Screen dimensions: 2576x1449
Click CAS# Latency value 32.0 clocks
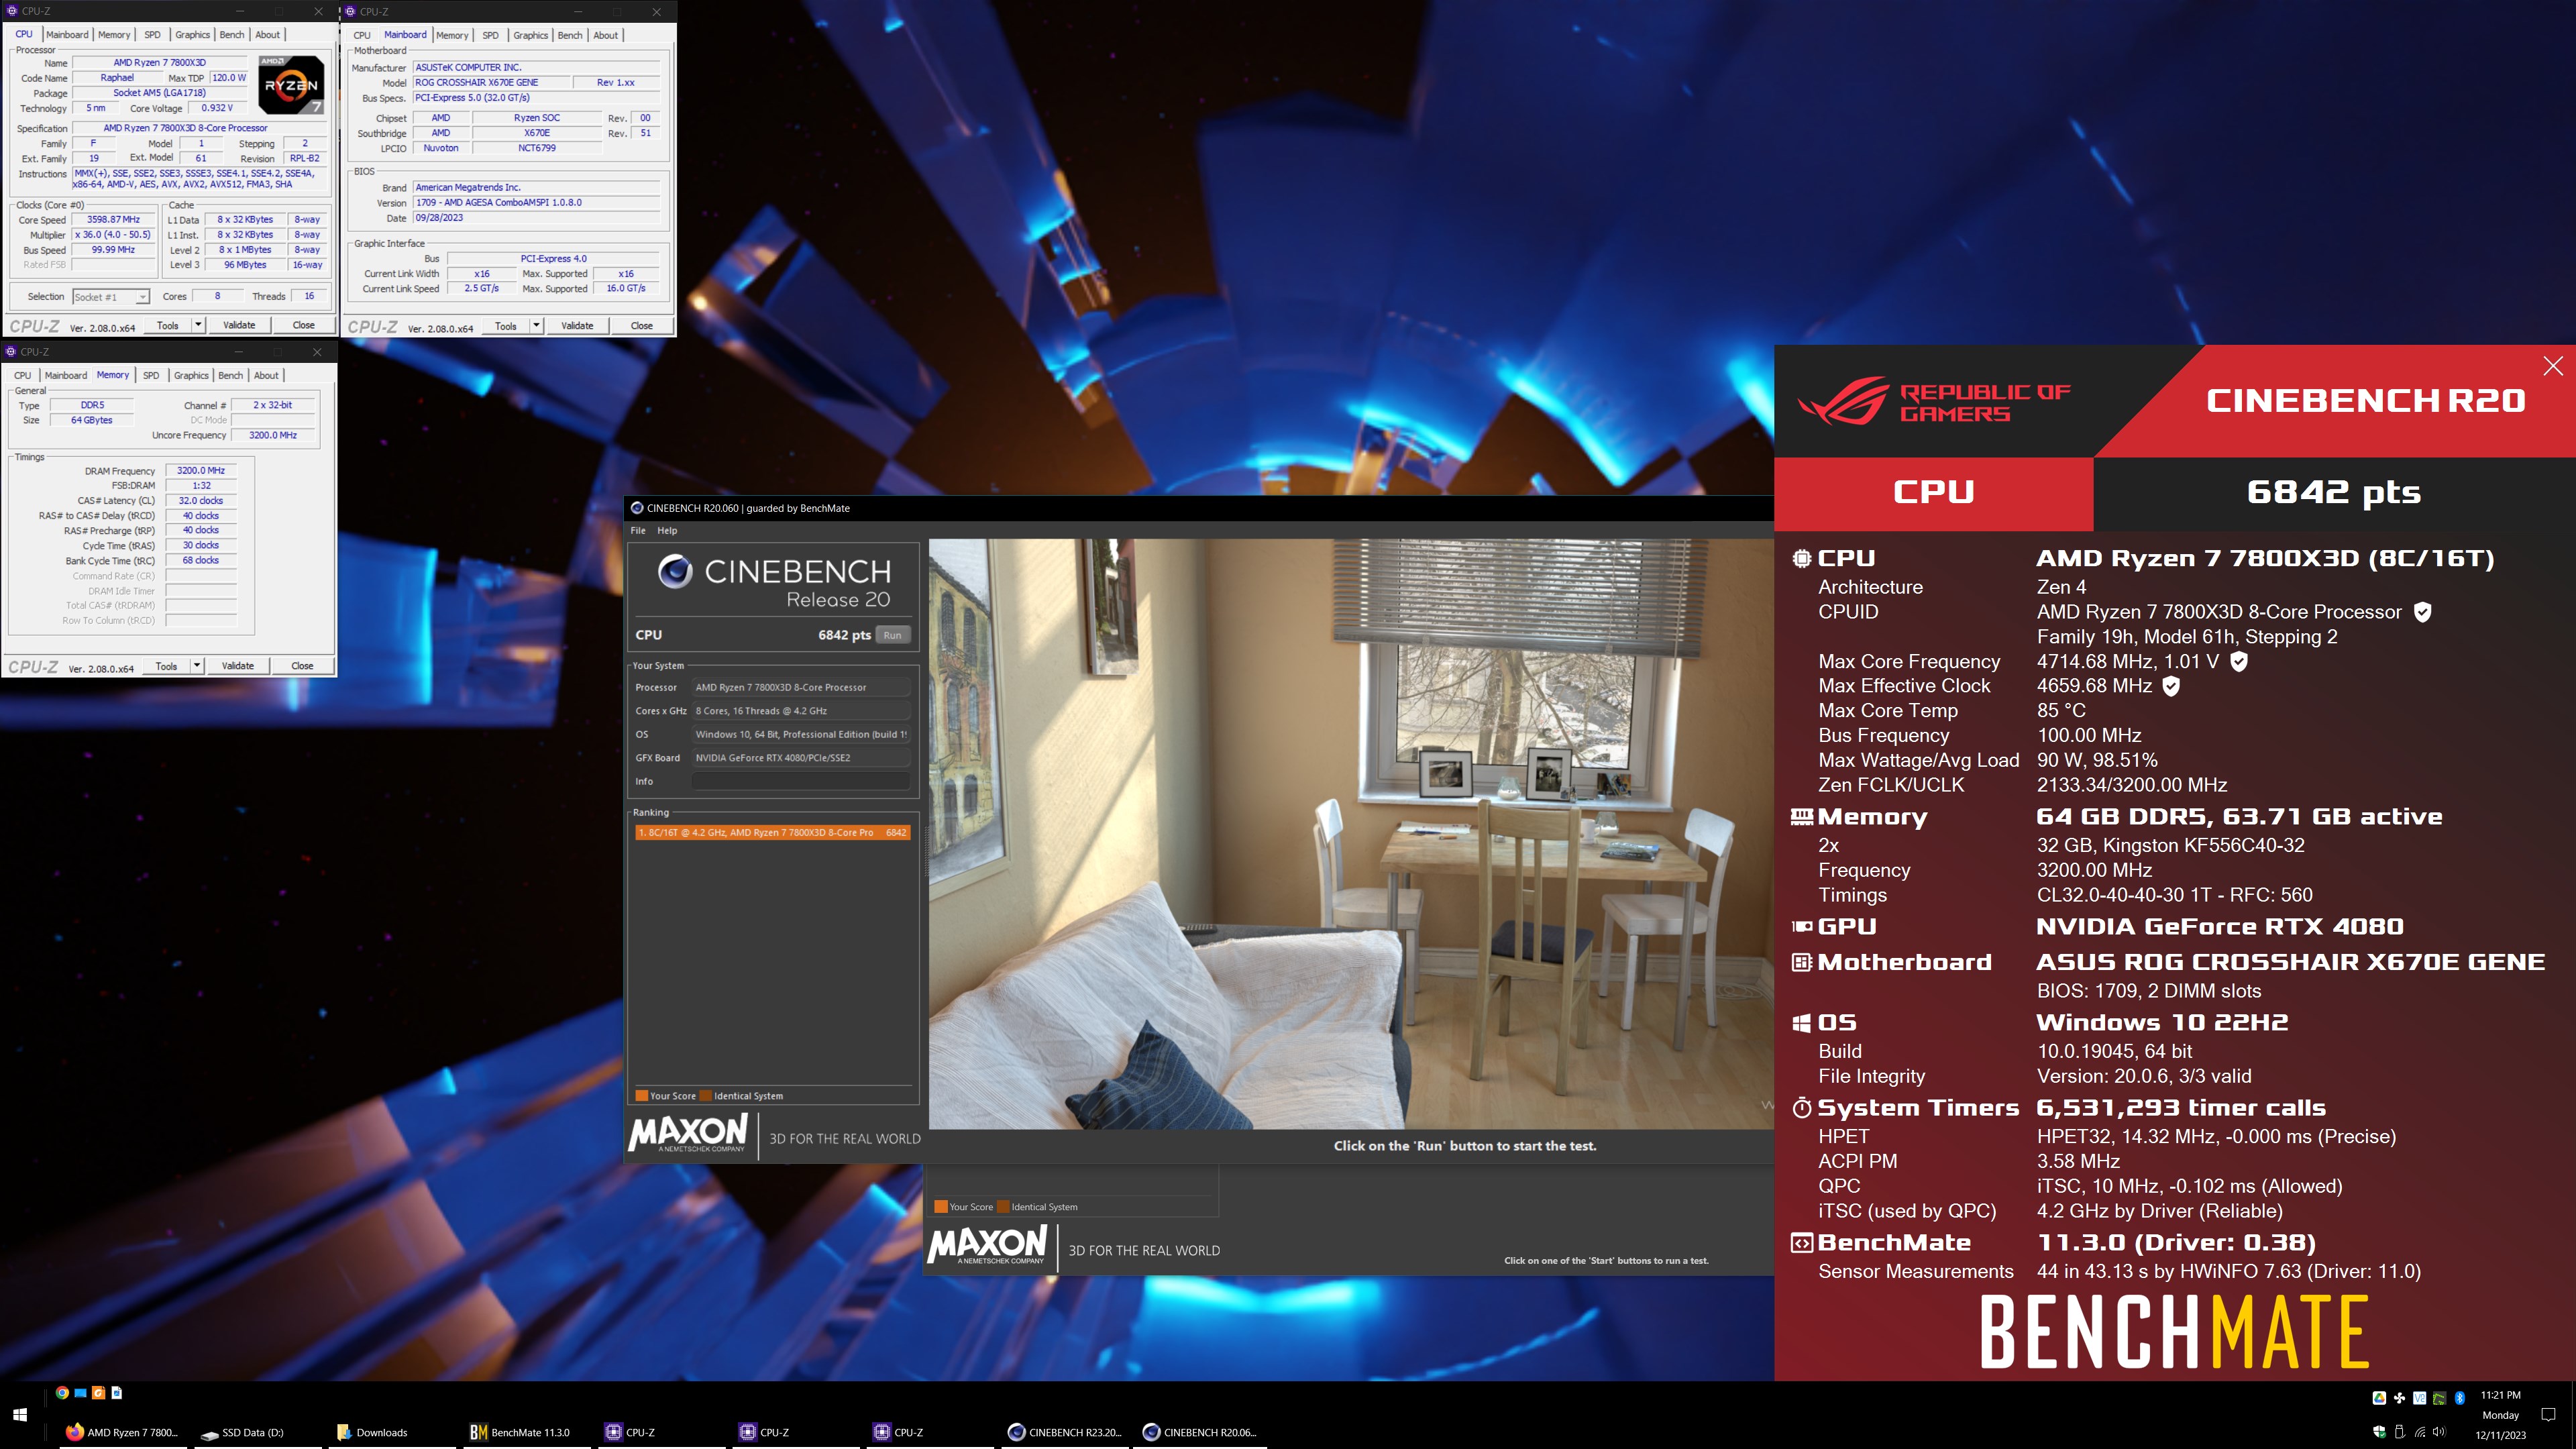tap(201, 500)
